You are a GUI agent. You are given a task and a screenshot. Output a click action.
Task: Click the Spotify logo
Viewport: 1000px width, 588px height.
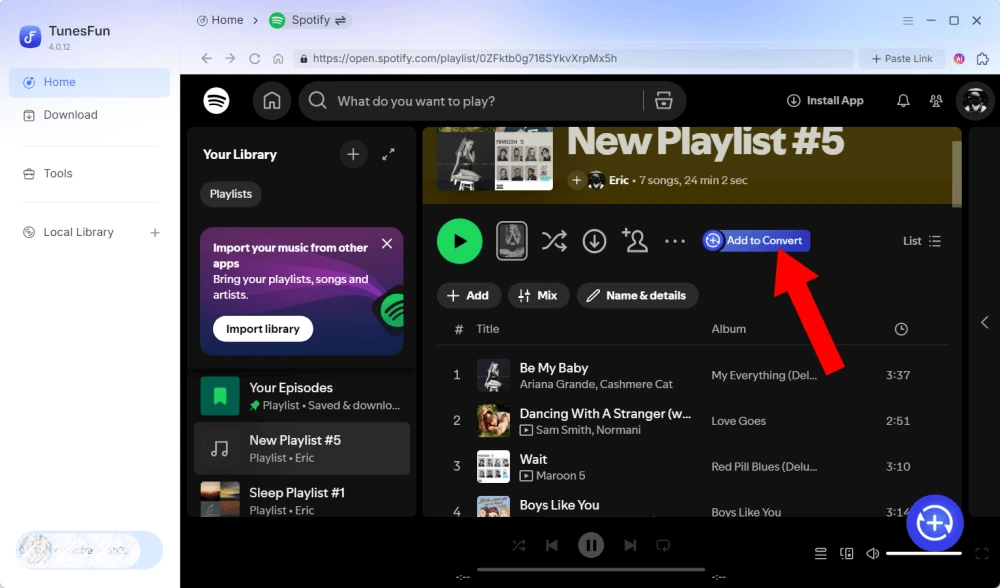pyautogui.click(x=217, y=101)
